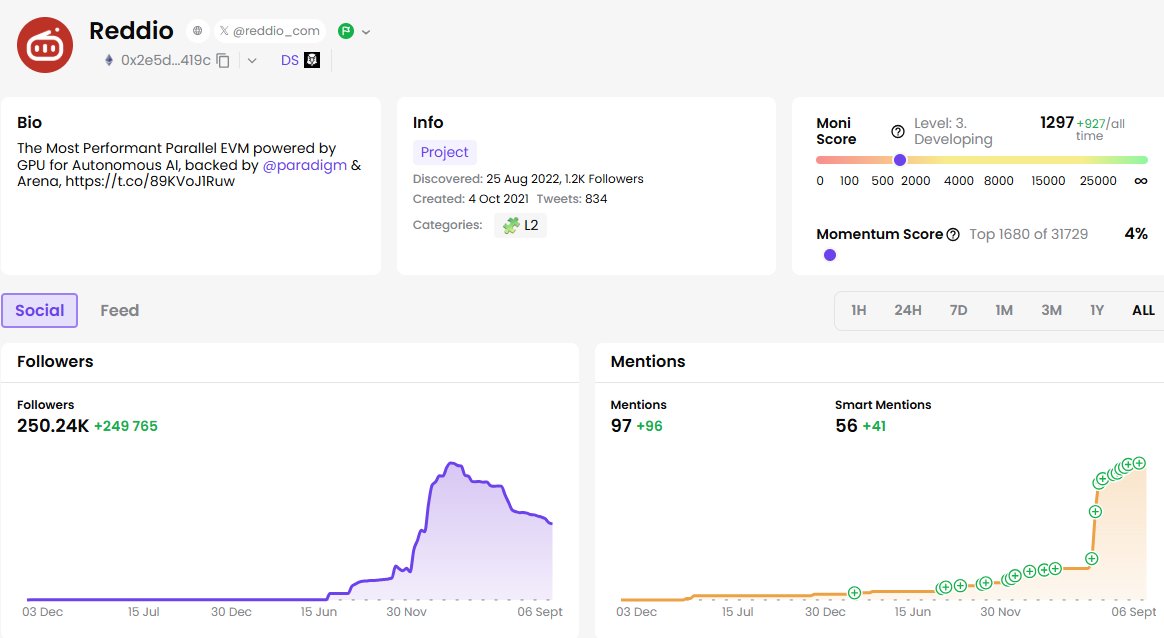1164x638 pixels.
Task: Click the purple Momentum Score dot
Action: pos(830,255)
